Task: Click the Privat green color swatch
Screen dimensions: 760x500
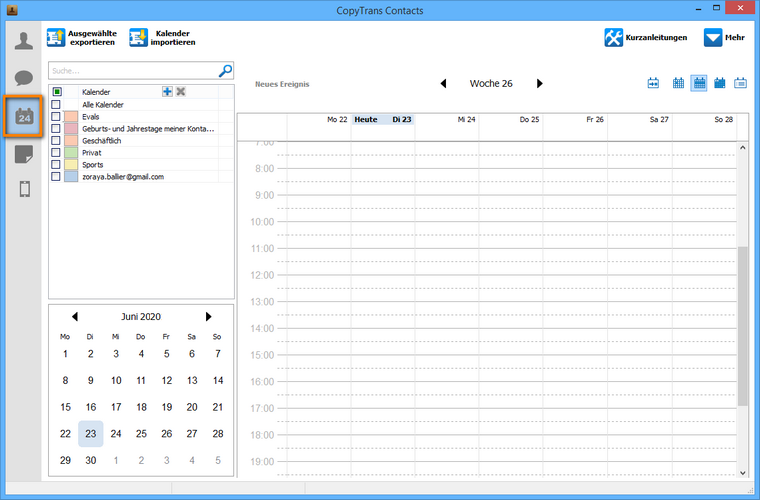Action: point(71,153)
